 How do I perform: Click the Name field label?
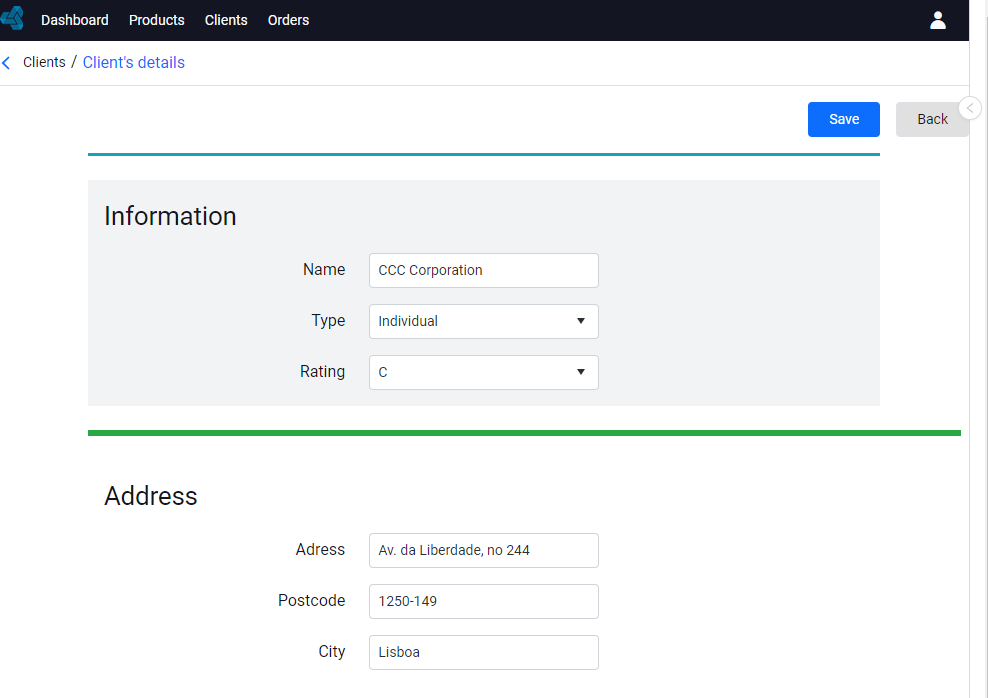coord(324,270)
